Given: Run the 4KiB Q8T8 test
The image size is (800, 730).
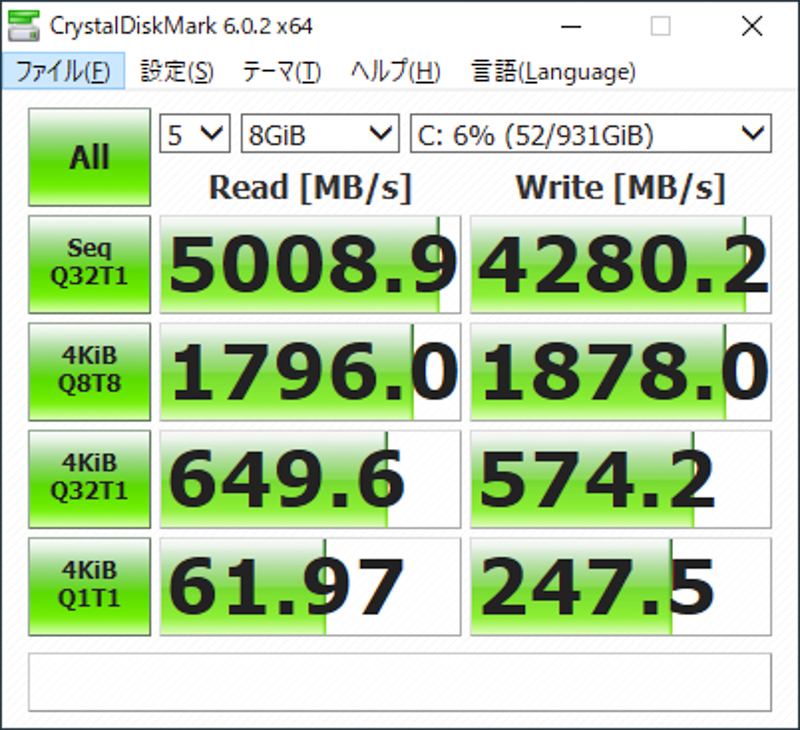Looking at the screenshot, I should pos(88,371).
